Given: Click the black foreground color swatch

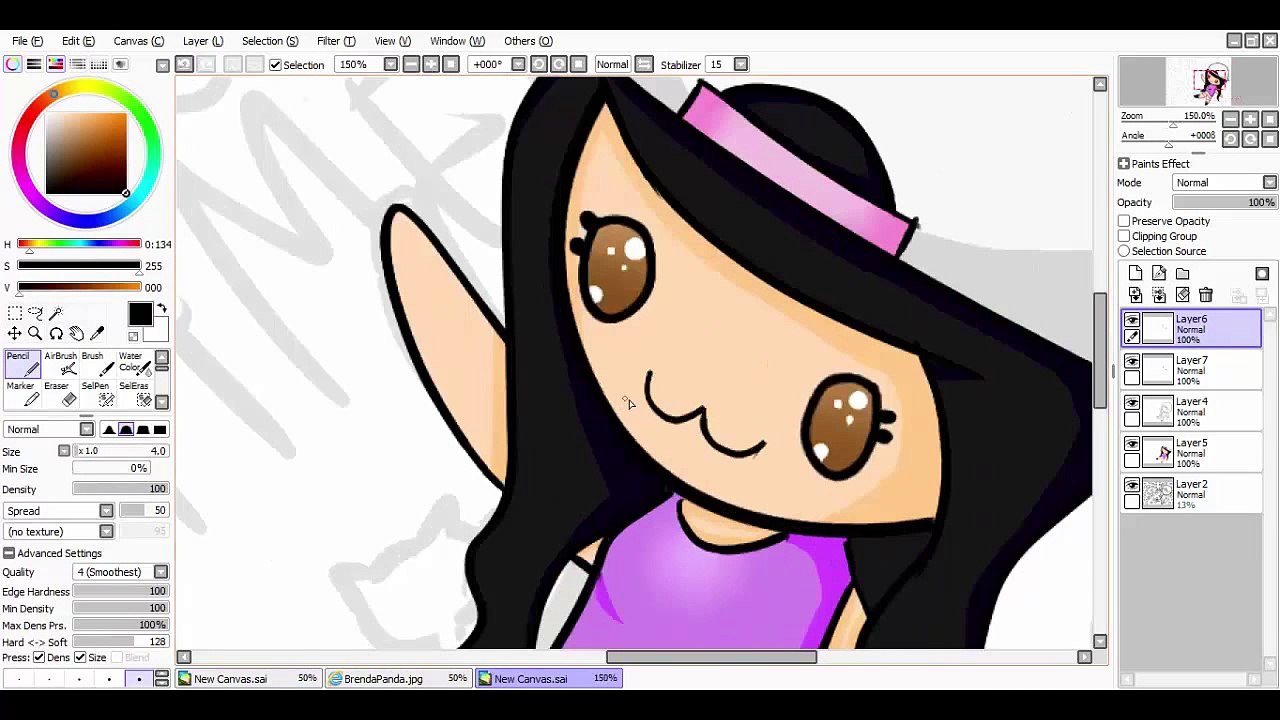Looking at the screenshot, I should pos(140,314).
